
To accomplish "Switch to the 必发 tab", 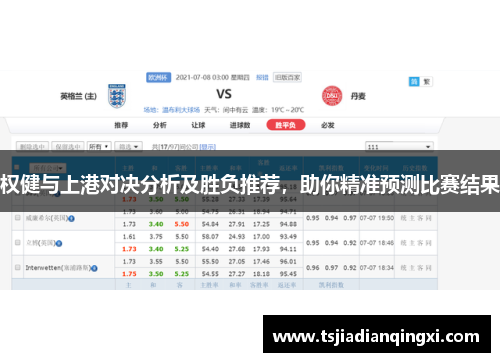I will point(328,125).
